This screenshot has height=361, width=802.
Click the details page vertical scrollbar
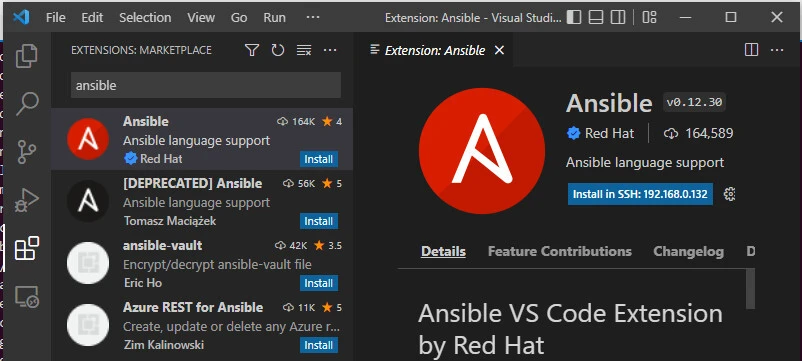point(750,289)
